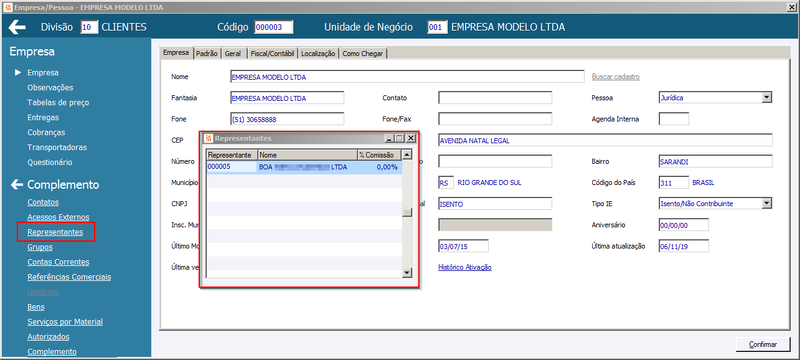
Task: Click scroll down arrow in the Representantes list
Action: [407, 273]
